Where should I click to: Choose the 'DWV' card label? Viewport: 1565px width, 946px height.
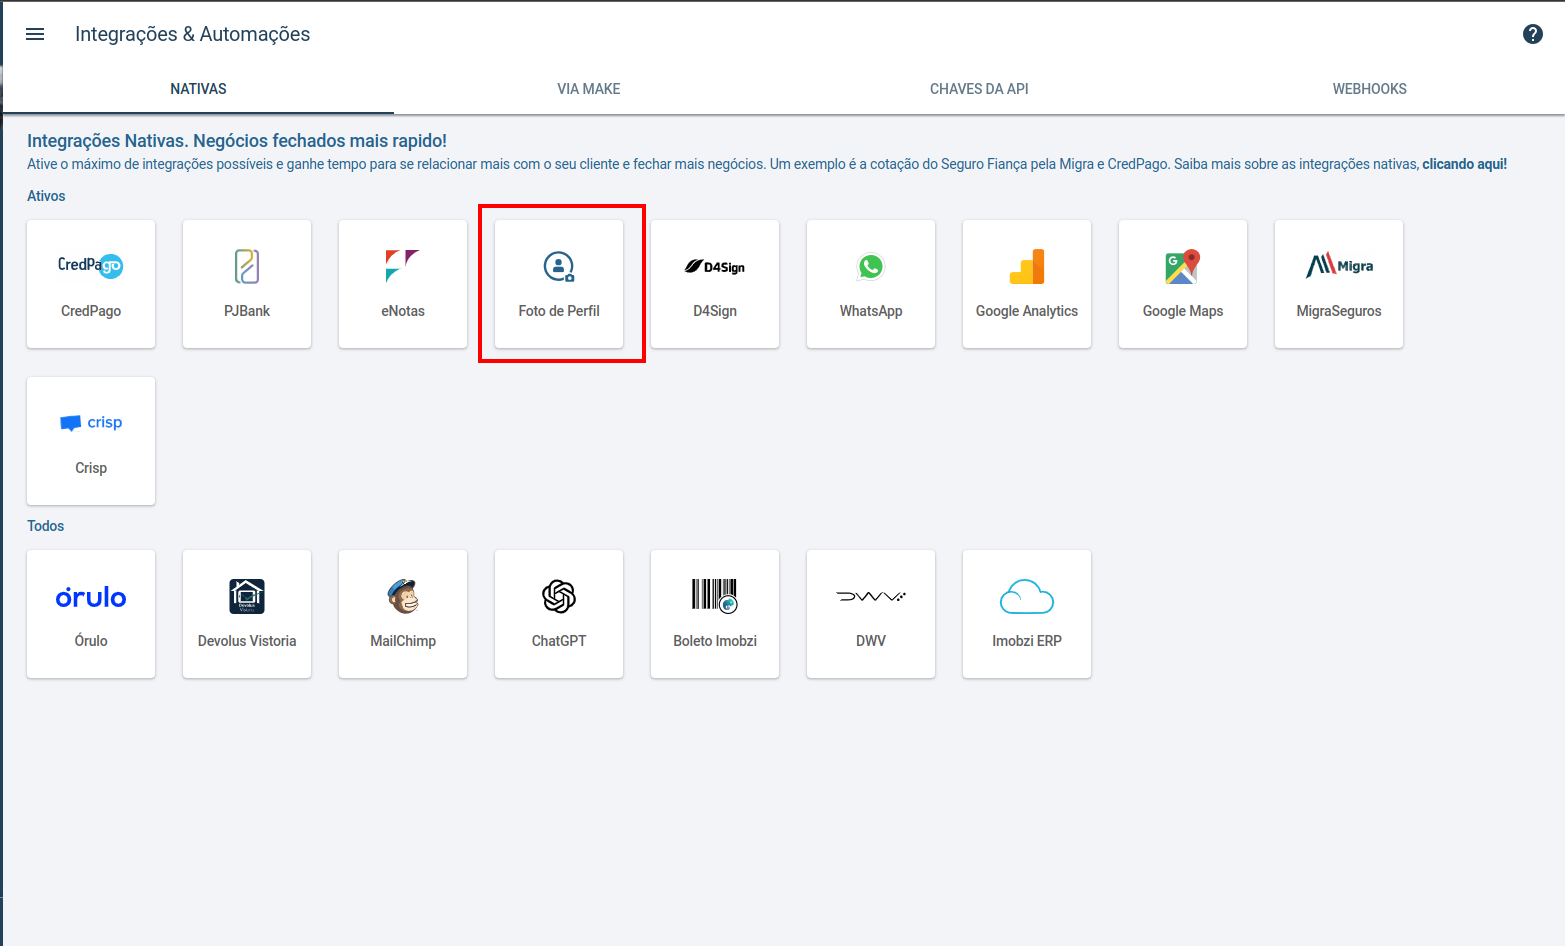(871, 641)
